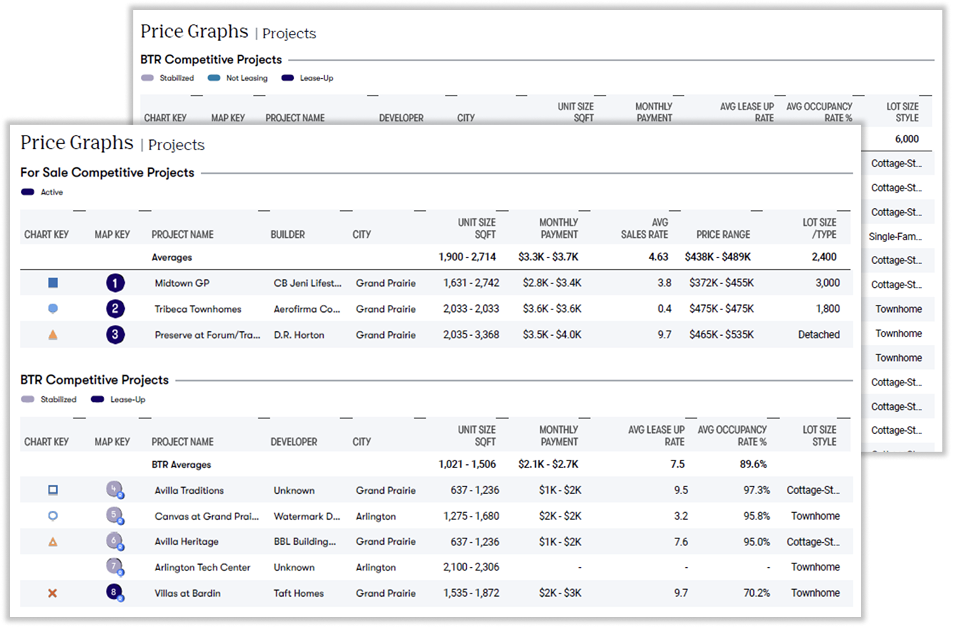This screenshot has width=953, height=627.
Task: Open the Arlington Tech Center project row
Action: [202, 567]
